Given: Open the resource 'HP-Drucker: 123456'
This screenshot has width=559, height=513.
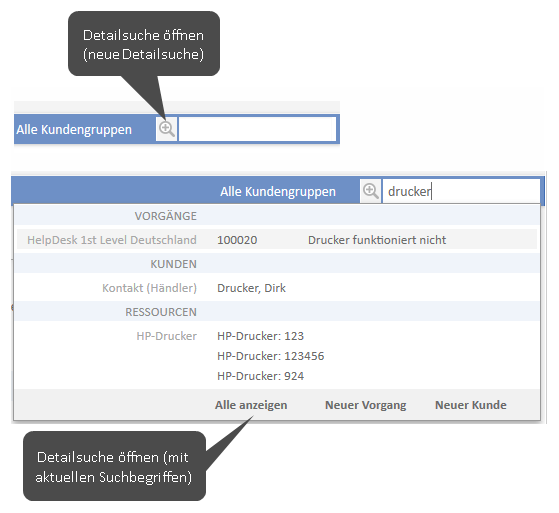Looking at the screenshot, I should pos(271,356).
